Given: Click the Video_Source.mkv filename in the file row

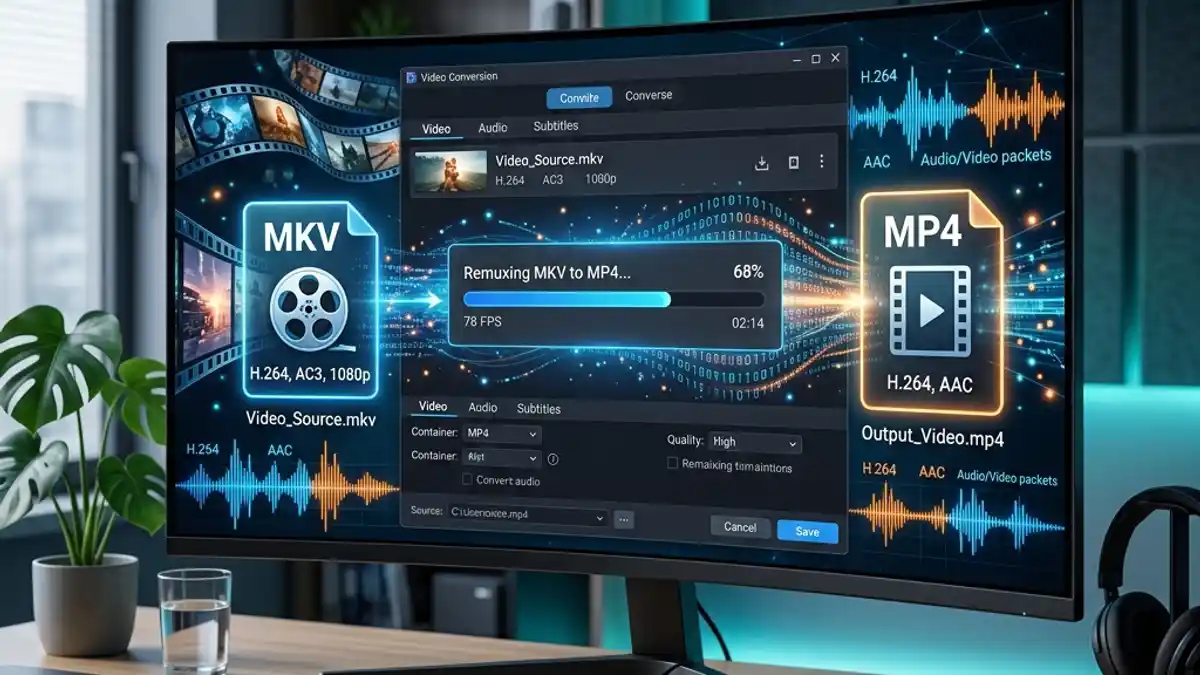Looking at the screenshot, I should pyautogui.click(x=549, y=160).
